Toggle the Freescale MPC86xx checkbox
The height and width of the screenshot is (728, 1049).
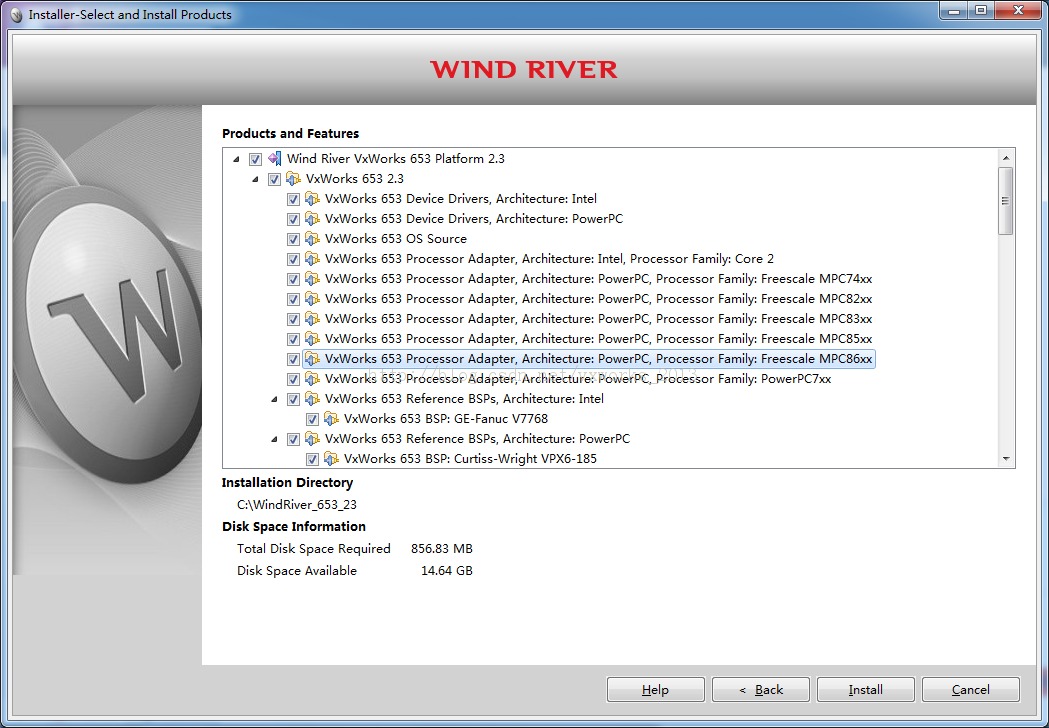[x=293, y=360]
